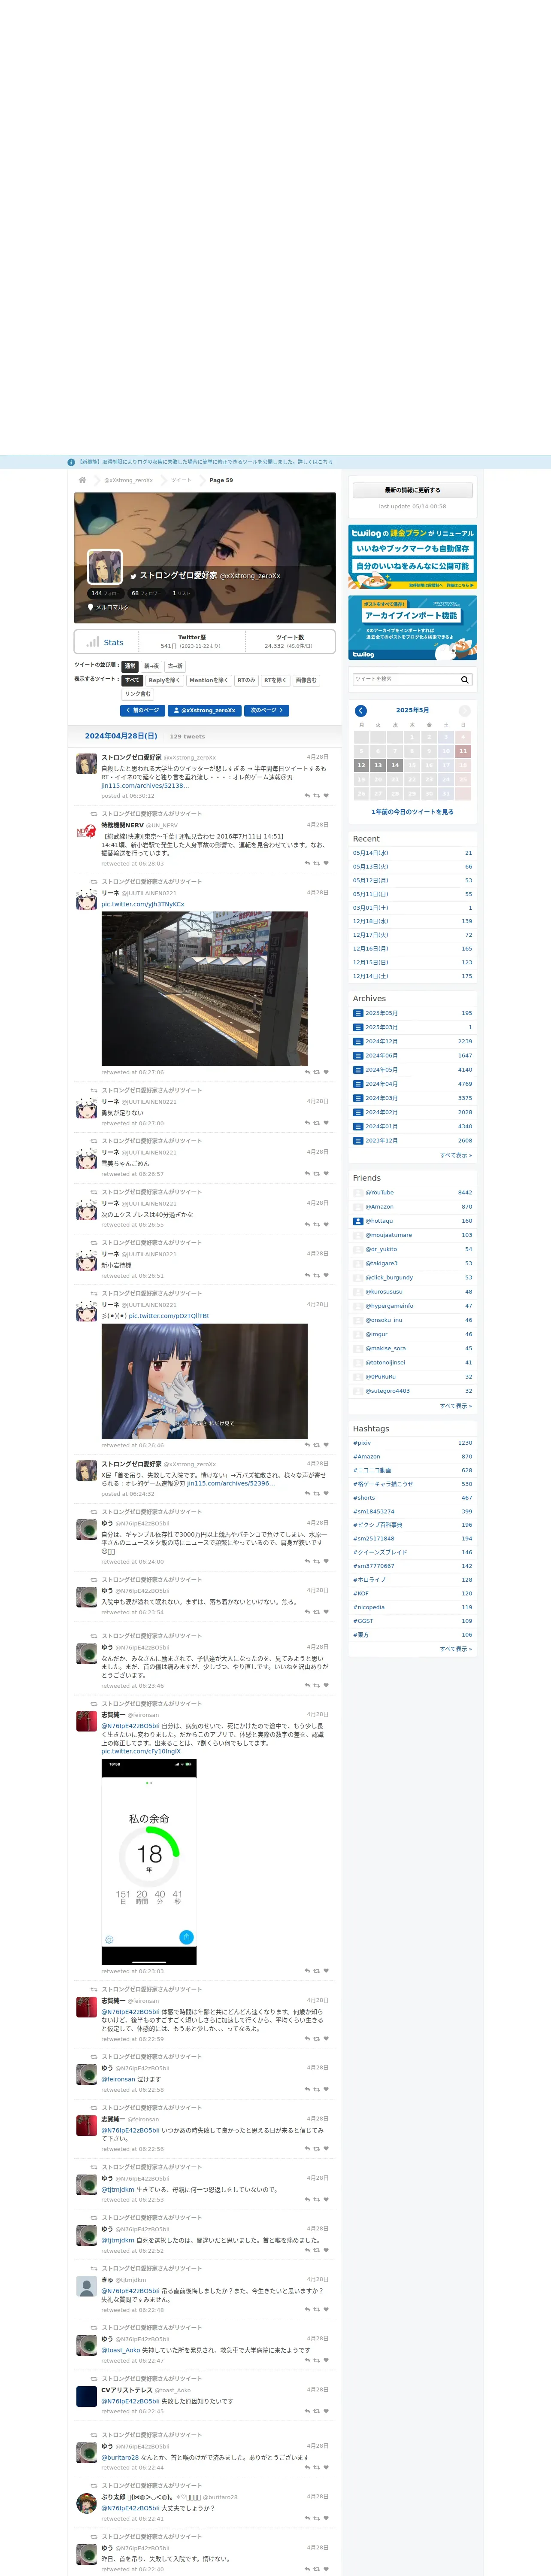Enable RTのみ filter
This screenshot has width=551, height=2576.
(246, 680)
